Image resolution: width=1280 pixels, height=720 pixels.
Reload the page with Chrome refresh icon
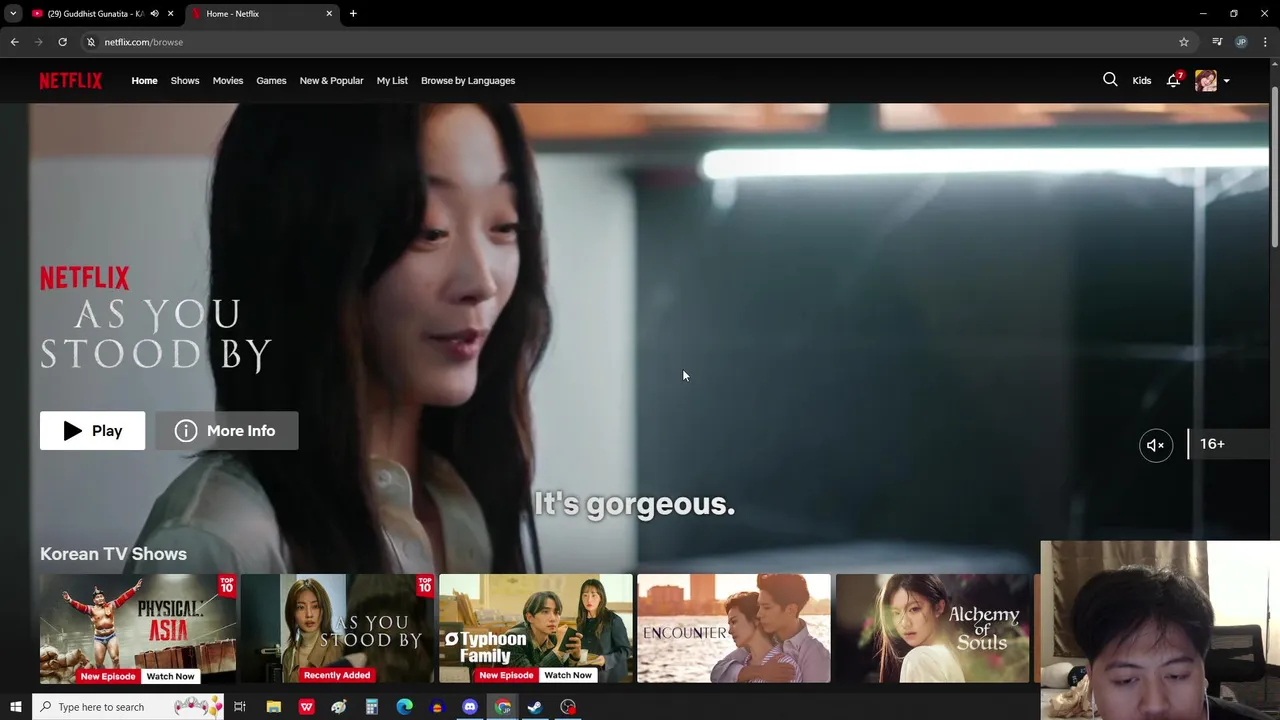coord(62,42)
